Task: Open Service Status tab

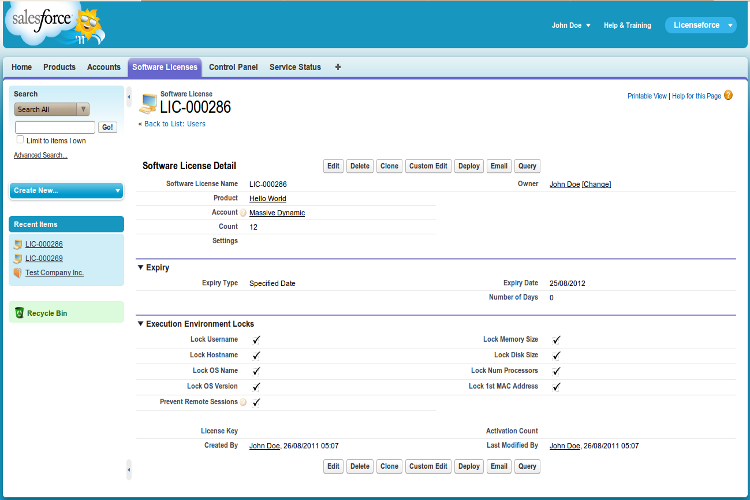Action: (x=295, y=67)
